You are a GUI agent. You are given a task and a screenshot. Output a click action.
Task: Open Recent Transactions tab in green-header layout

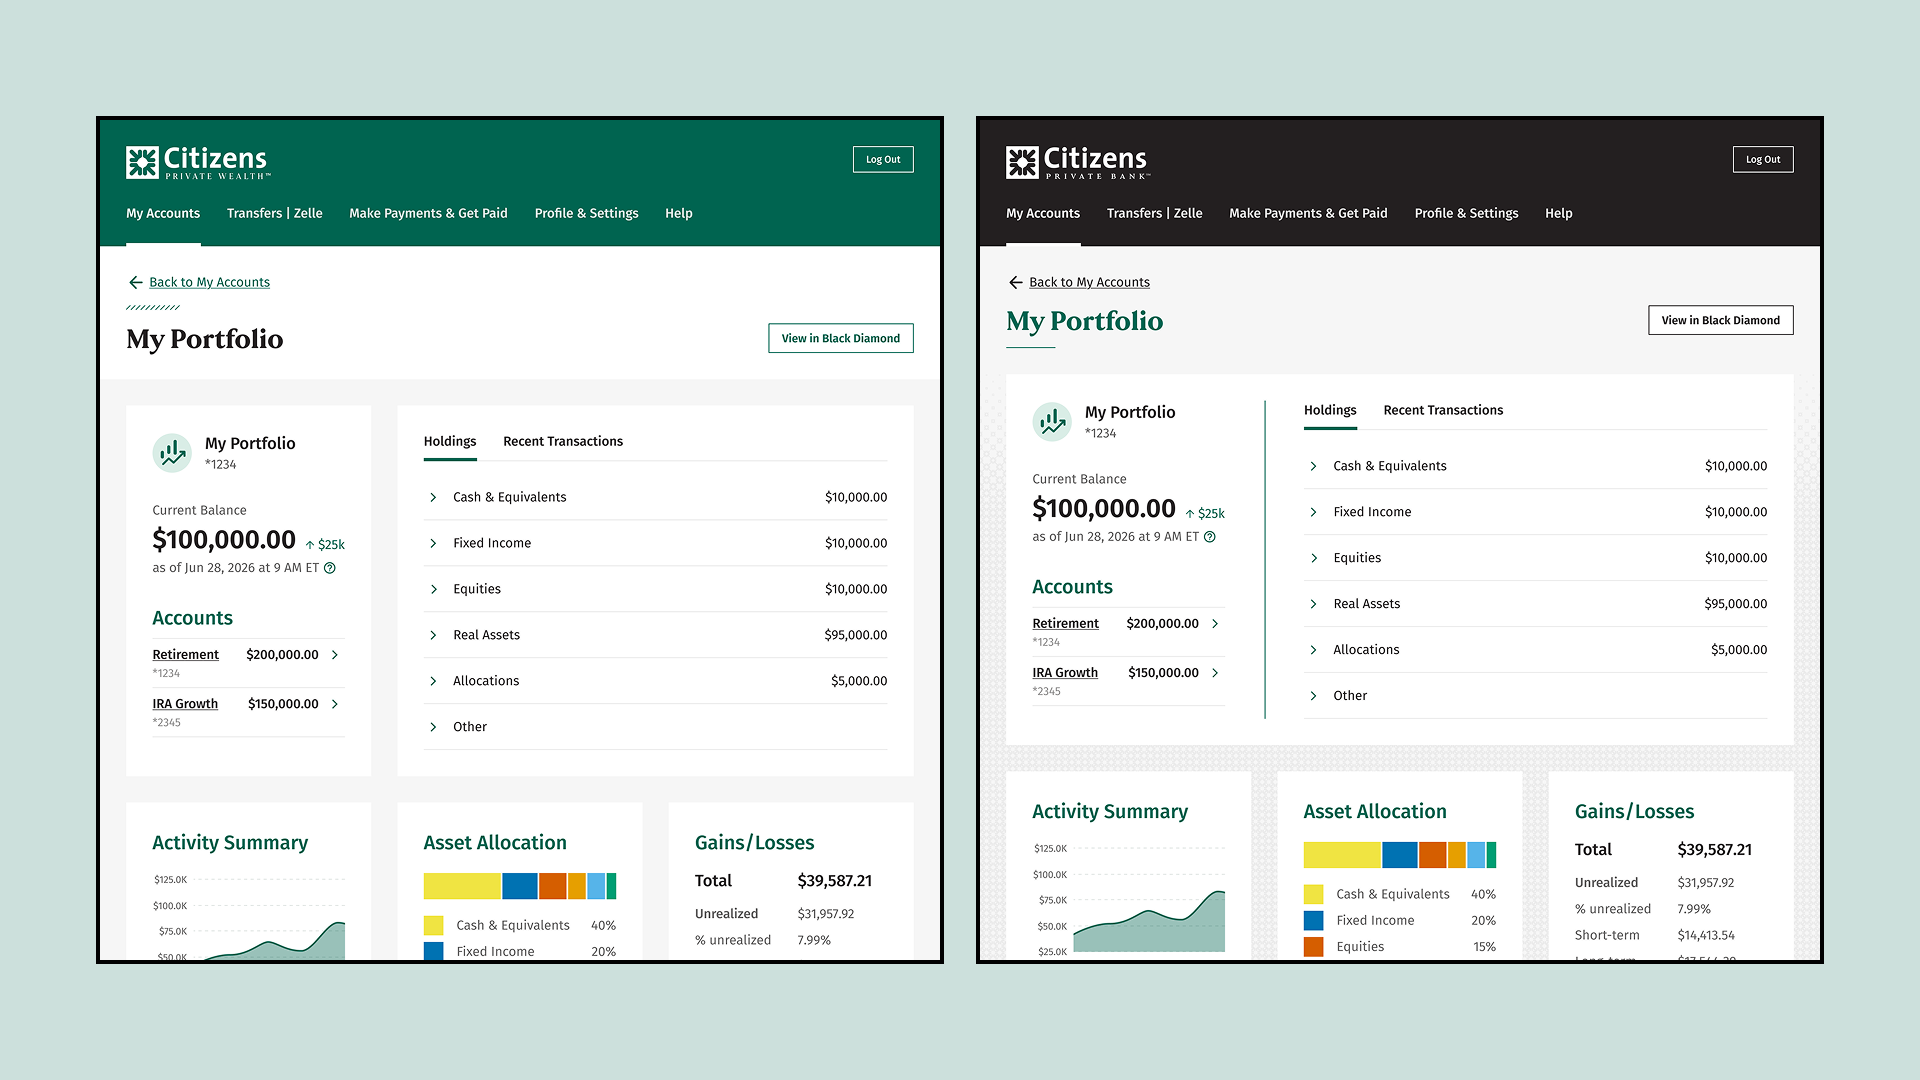(x=562, y=441)
